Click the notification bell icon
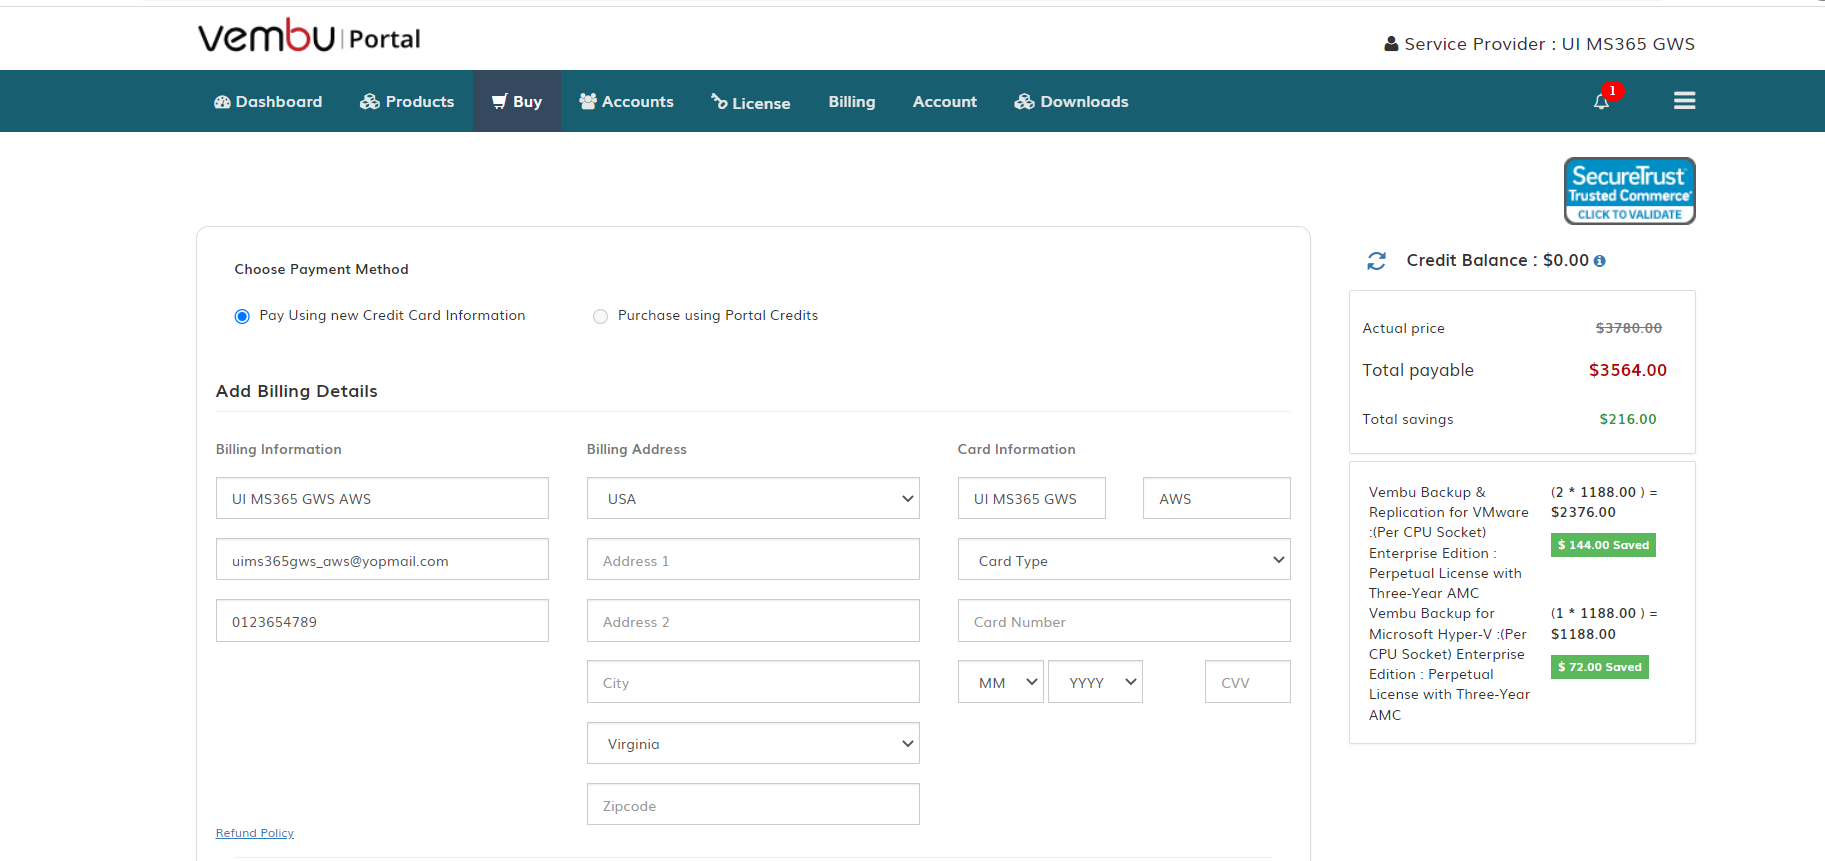The height and width of the screenshot is (861, 1825). click(x=1601, y=101)
